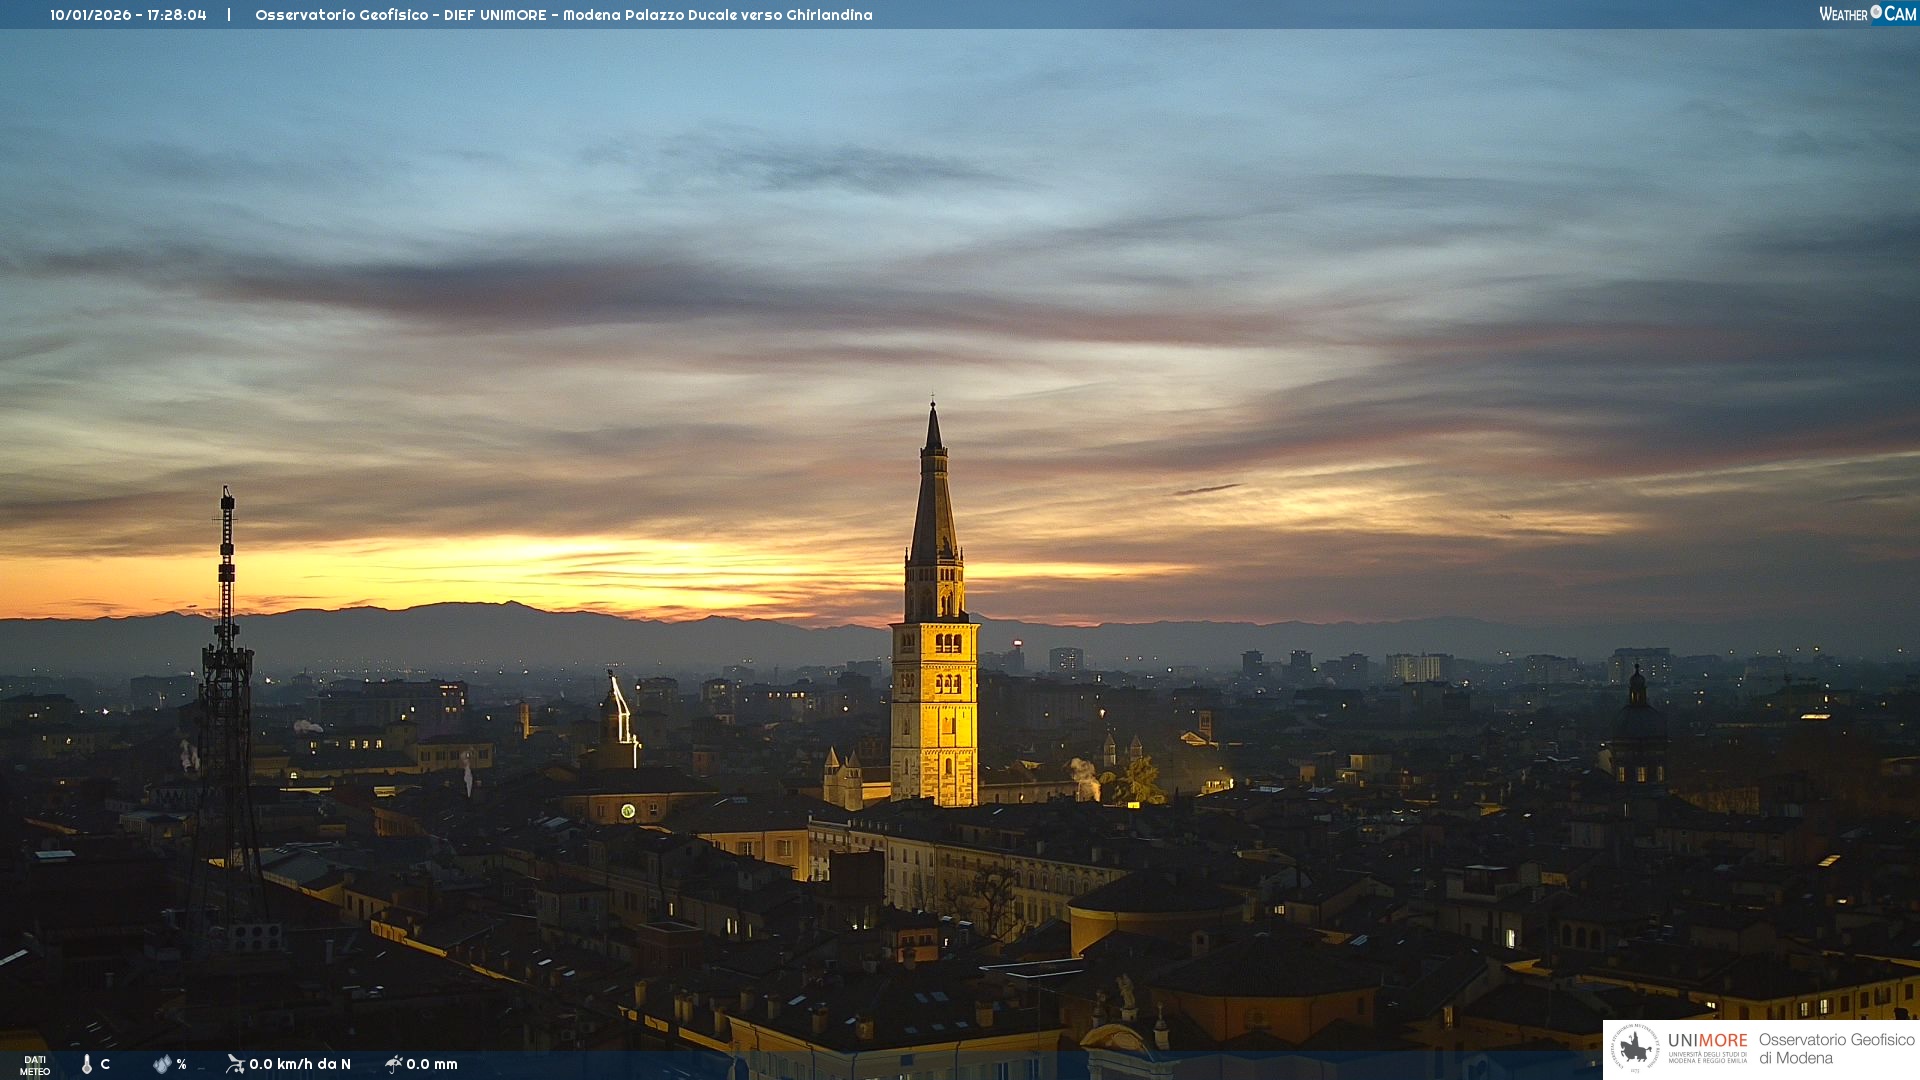Click the illuminated Ghirlandina bell tower

point(934,700)
